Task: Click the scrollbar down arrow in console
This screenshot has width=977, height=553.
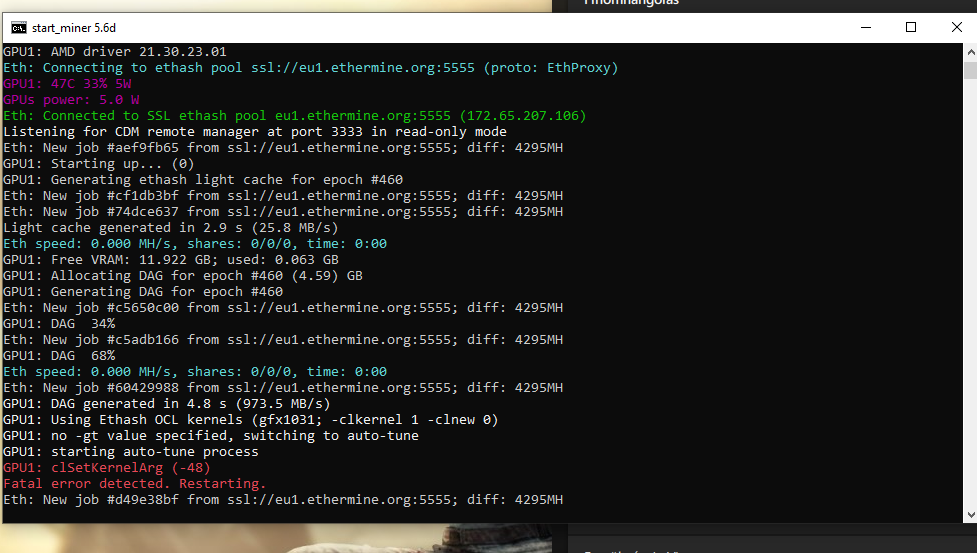Action: 970,514
